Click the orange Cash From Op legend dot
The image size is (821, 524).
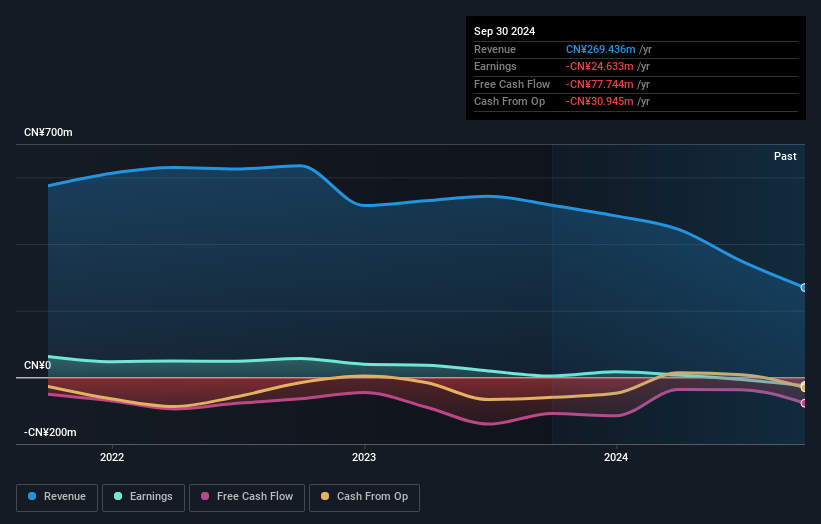pyautogui.click(x=325, y=496)
